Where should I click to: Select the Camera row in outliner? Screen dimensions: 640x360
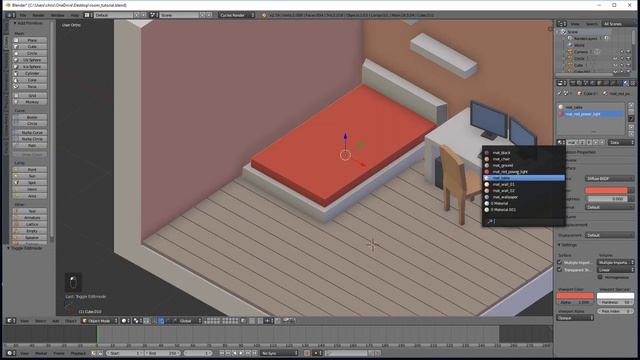click(x=580, y=52)
